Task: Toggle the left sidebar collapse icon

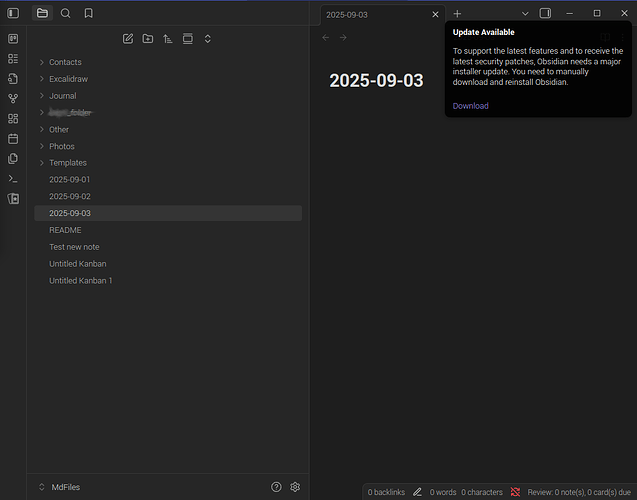Action: 13,13
